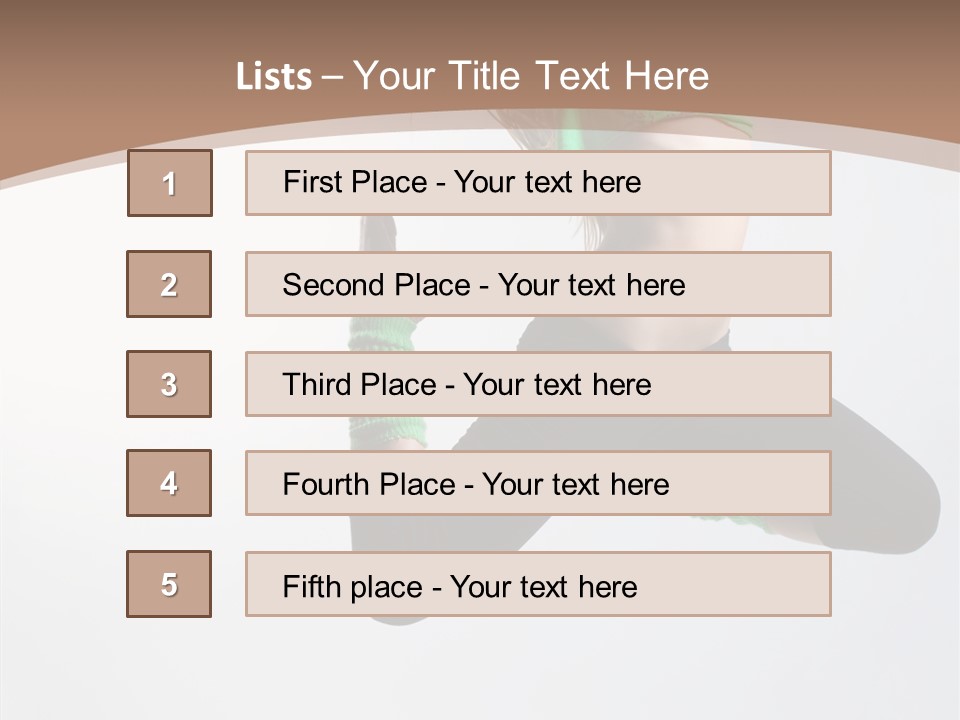Click the word Fifth in the list
The width and height of the screenshot is (960, 720).
coord(311,586)
